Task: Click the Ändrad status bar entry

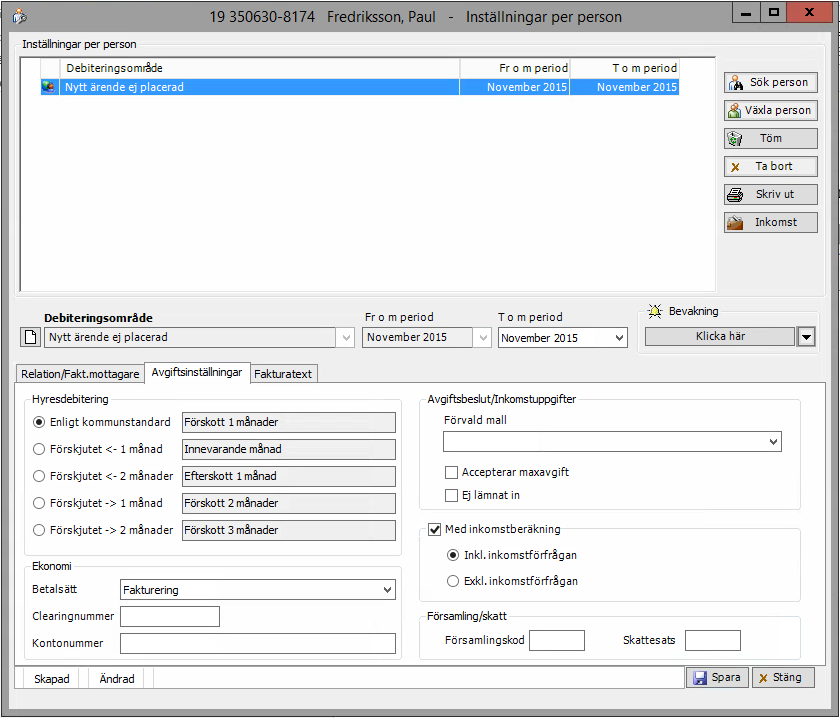Action: pyautogui.click(x=117, y=679)
